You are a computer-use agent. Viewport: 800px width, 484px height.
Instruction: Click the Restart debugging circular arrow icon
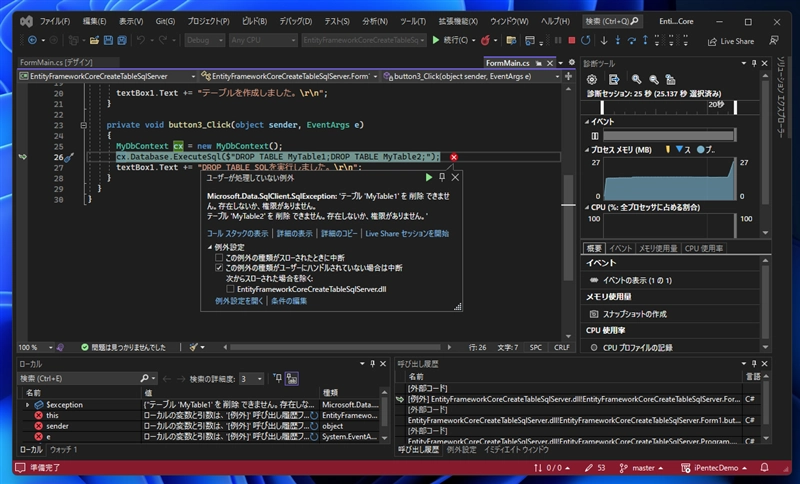(586, 40)
